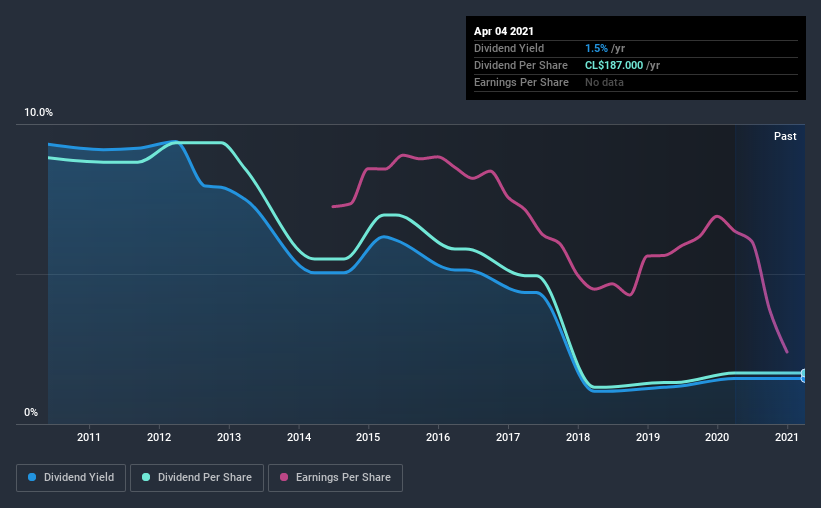This screenshot has width=821, height=508.
Task: Click the blue dot in Dividend Yield legend
Action: (x=32, y=477)
